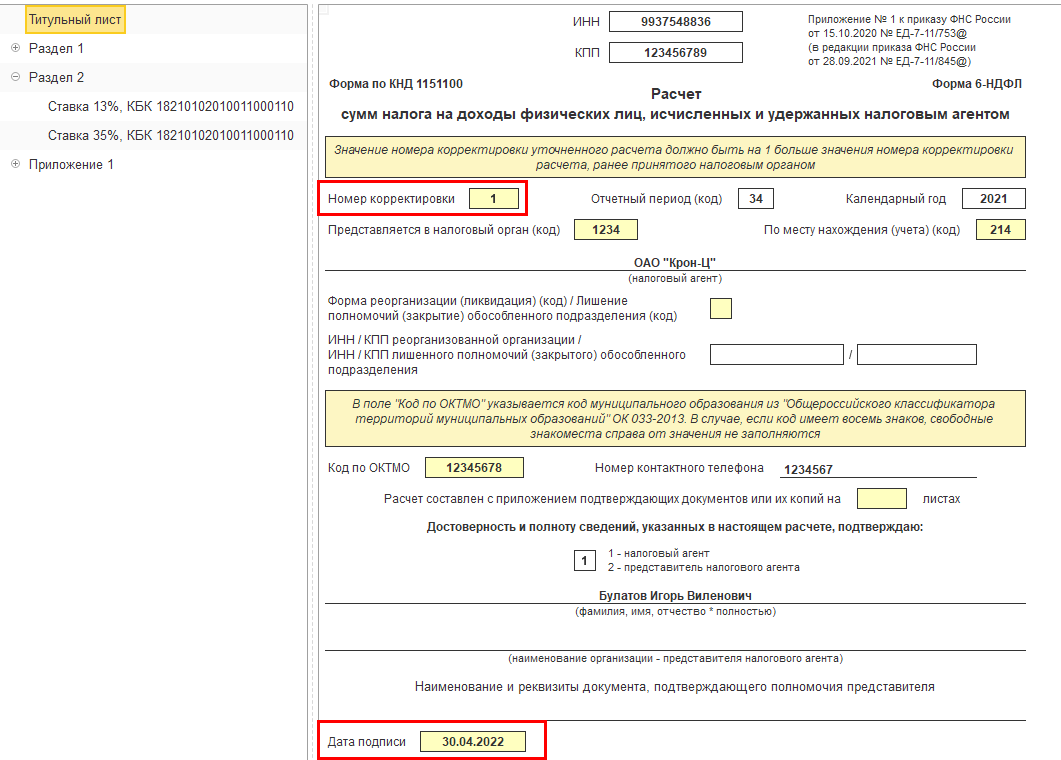Viewport: 1061px width, 760px height.
Task: Click the reorganization form code field
Action: pyautogui.click(x=721, y=309)
